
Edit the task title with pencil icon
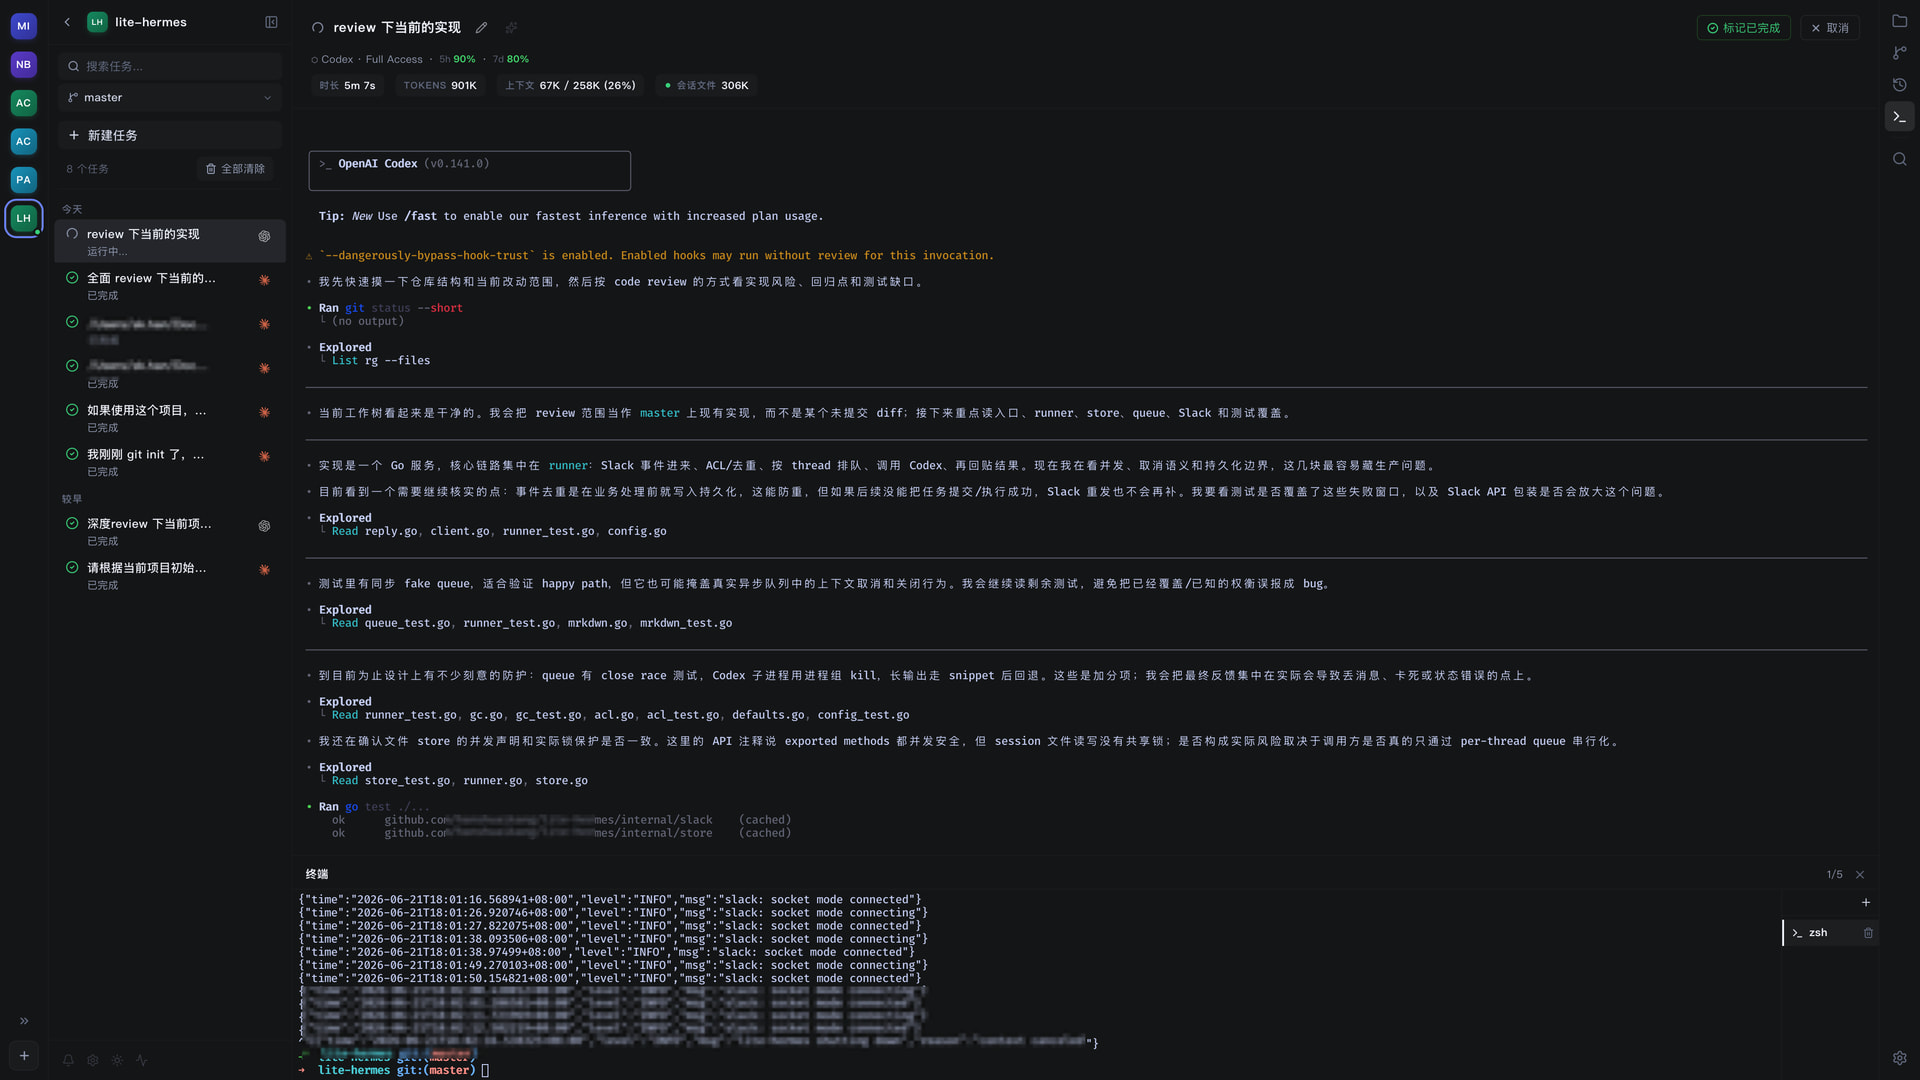pyautogui.click(x=481, y=28)
